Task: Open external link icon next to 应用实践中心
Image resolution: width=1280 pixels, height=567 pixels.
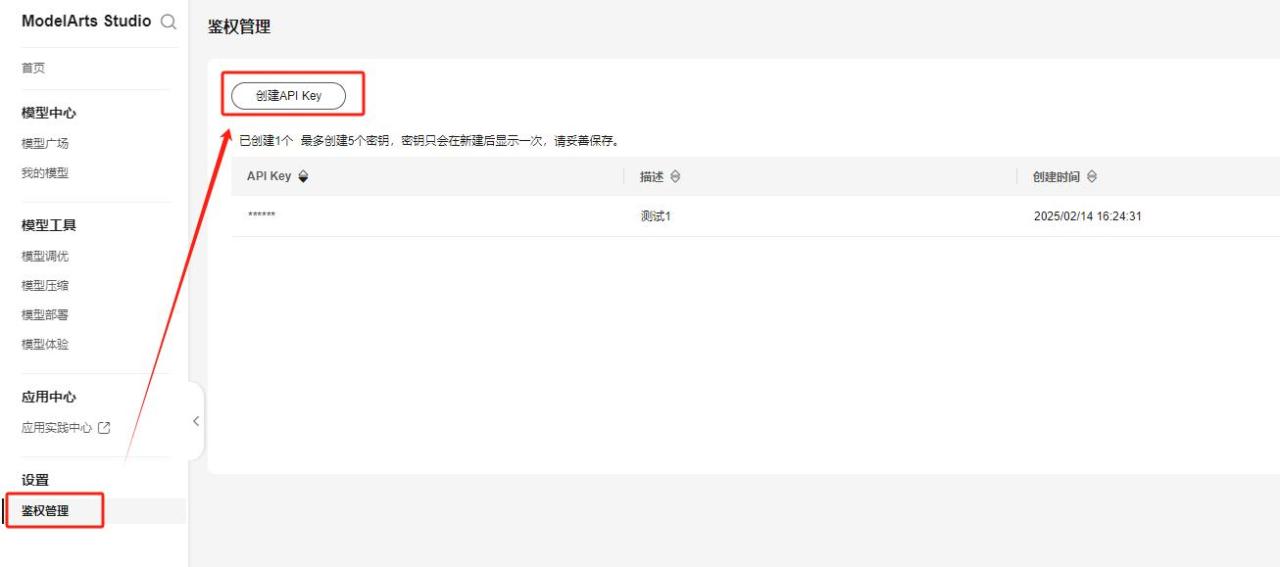Action: (104, 428)
